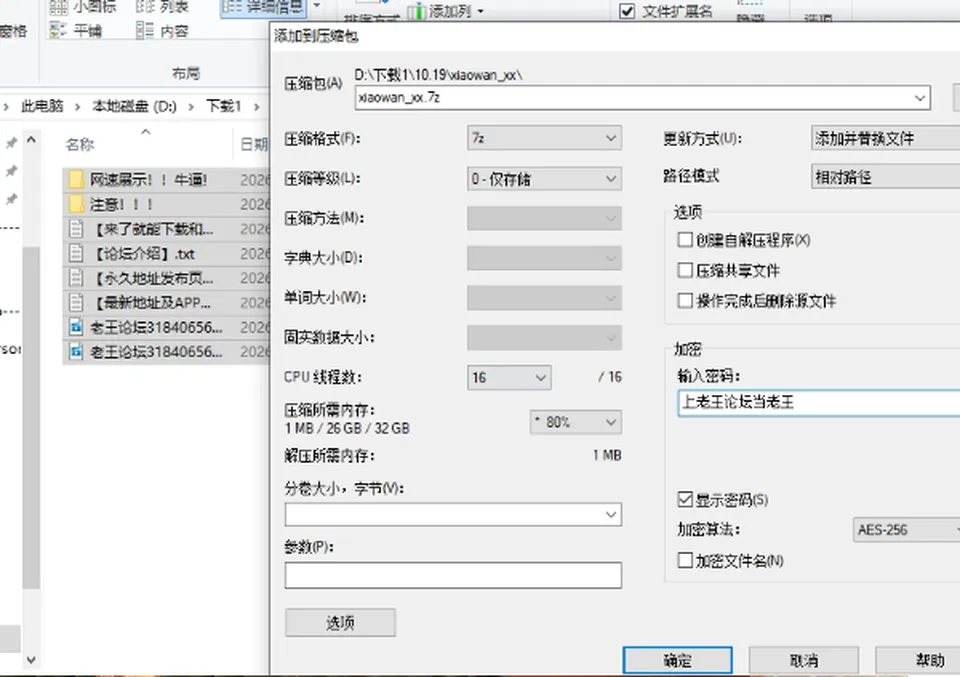Click the 【永久地址发布页... file icon
Image resolution: width=960 pixels, height=677 pixels.
tap(76, 278)
